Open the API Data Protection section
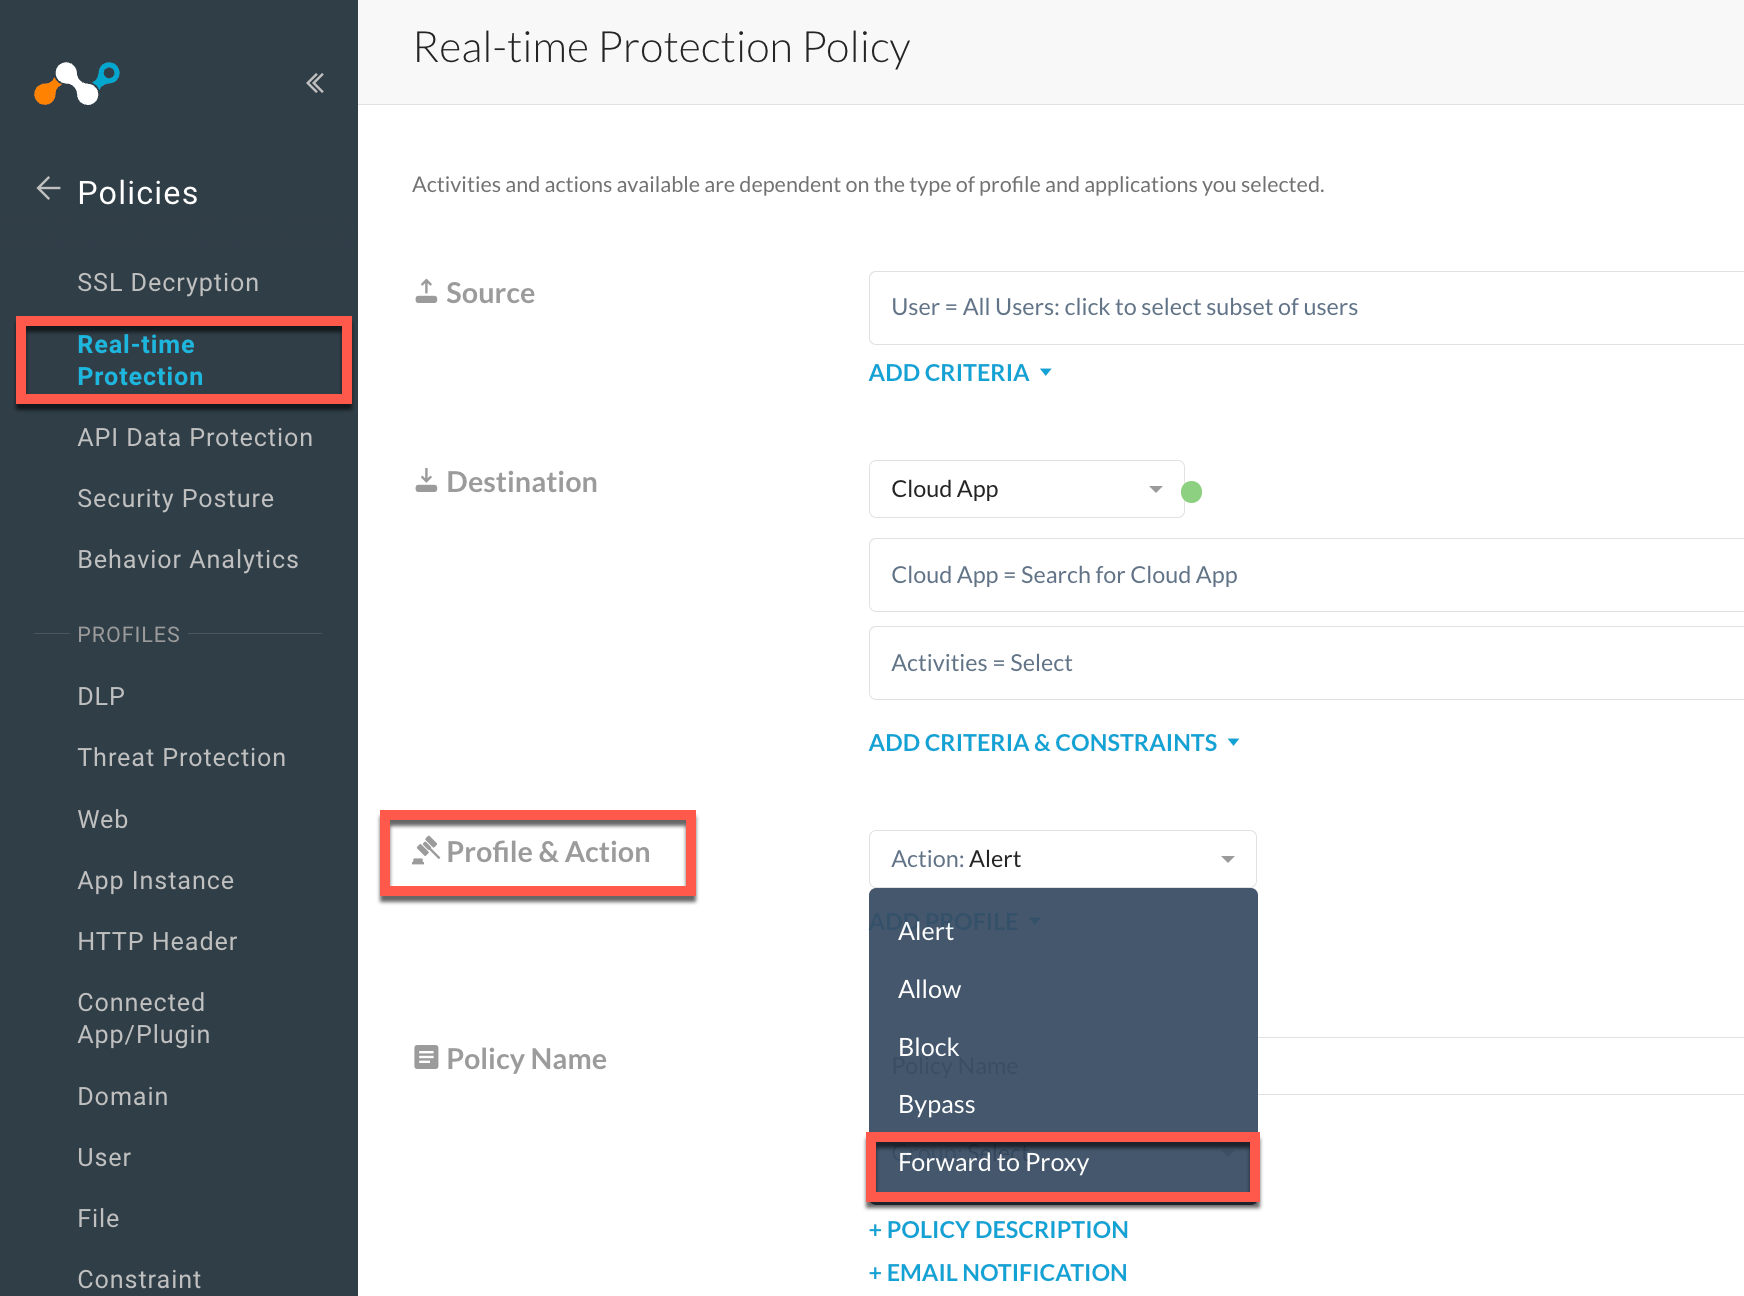1744x1296 pixels. tap(195, 437)
